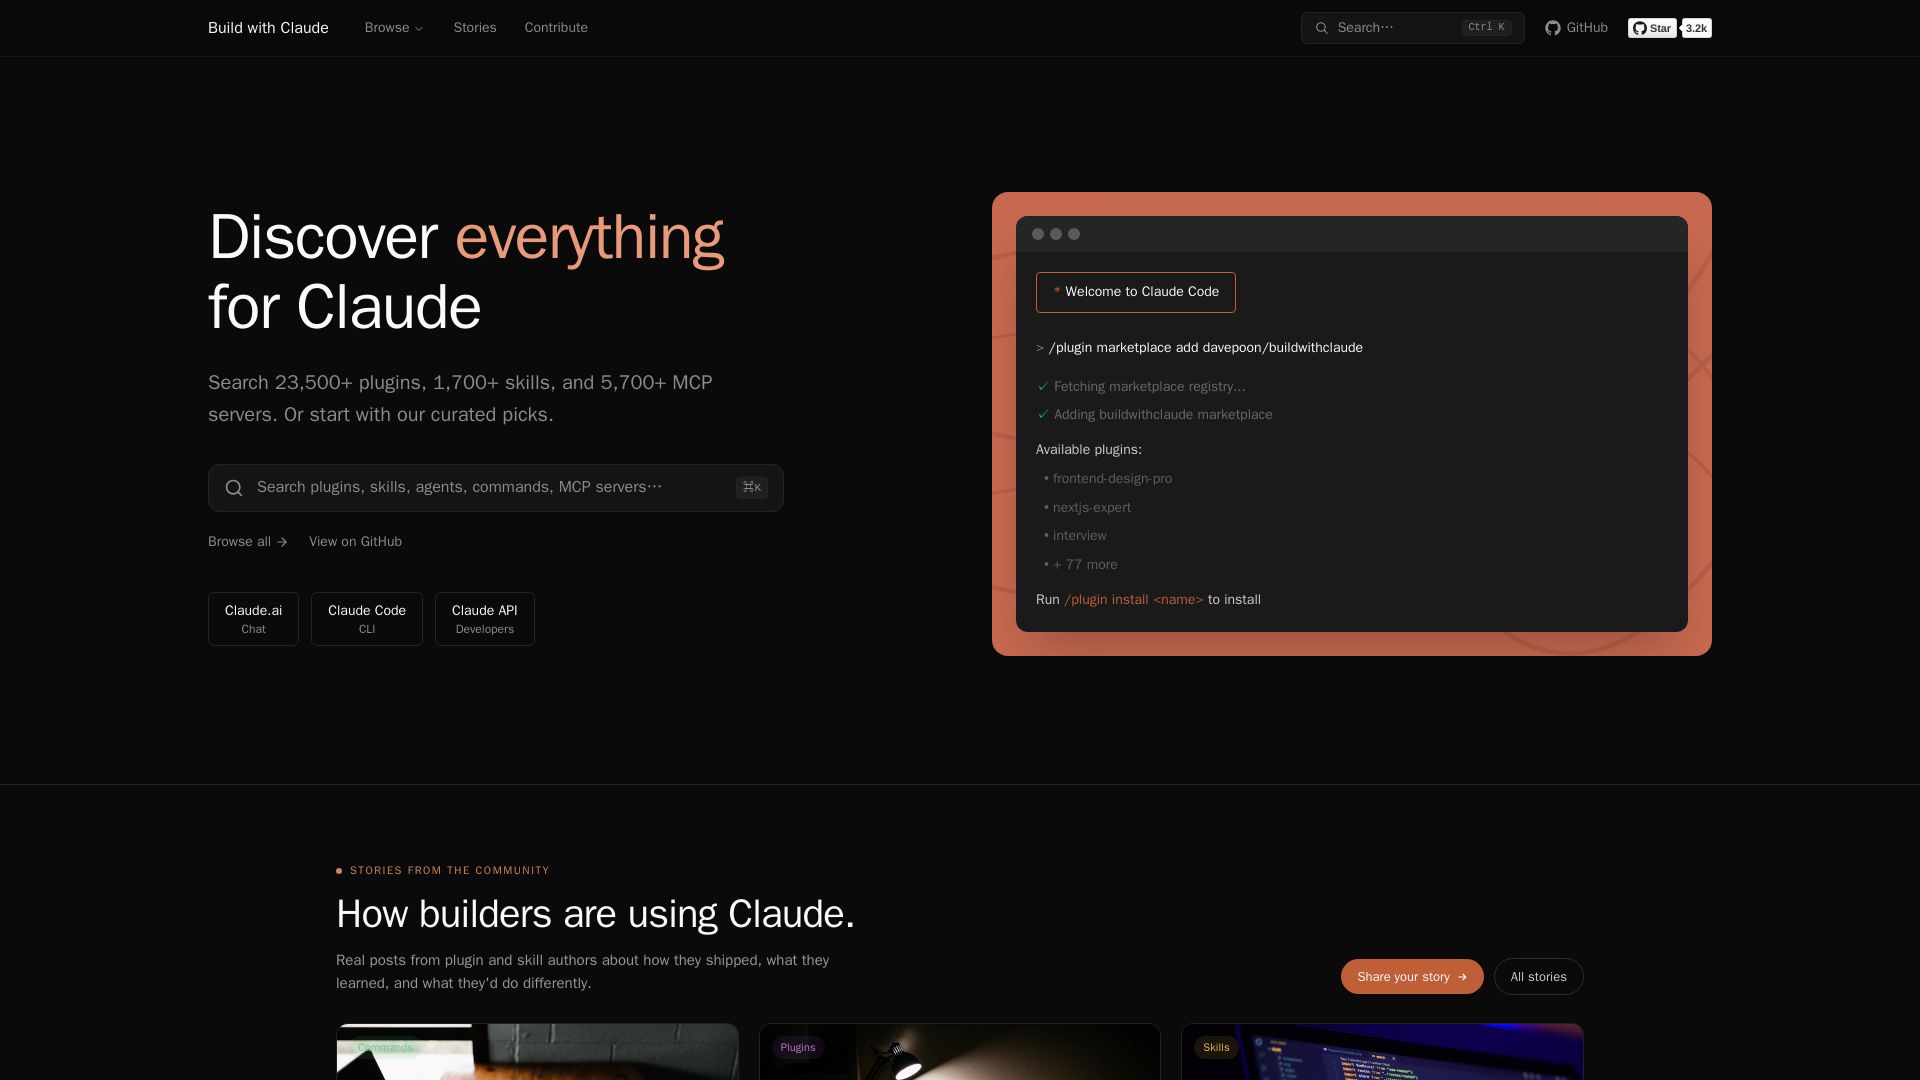
Task: Click the header Search field
Action: point(1412,28)
